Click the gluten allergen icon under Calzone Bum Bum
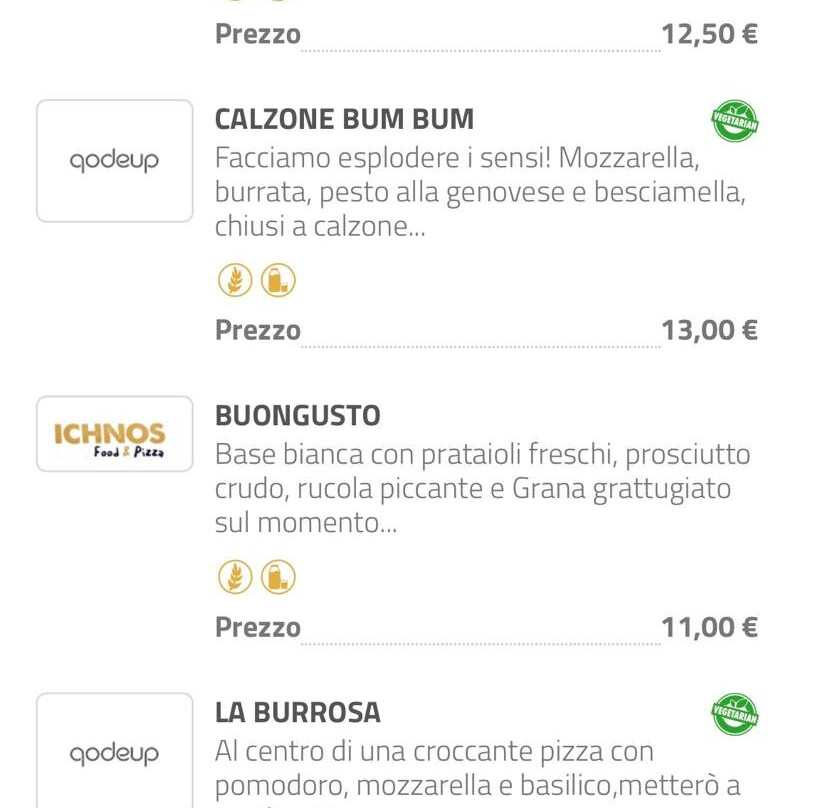The width and height of the screenshot is (833, 808). (x=235, y=281)
